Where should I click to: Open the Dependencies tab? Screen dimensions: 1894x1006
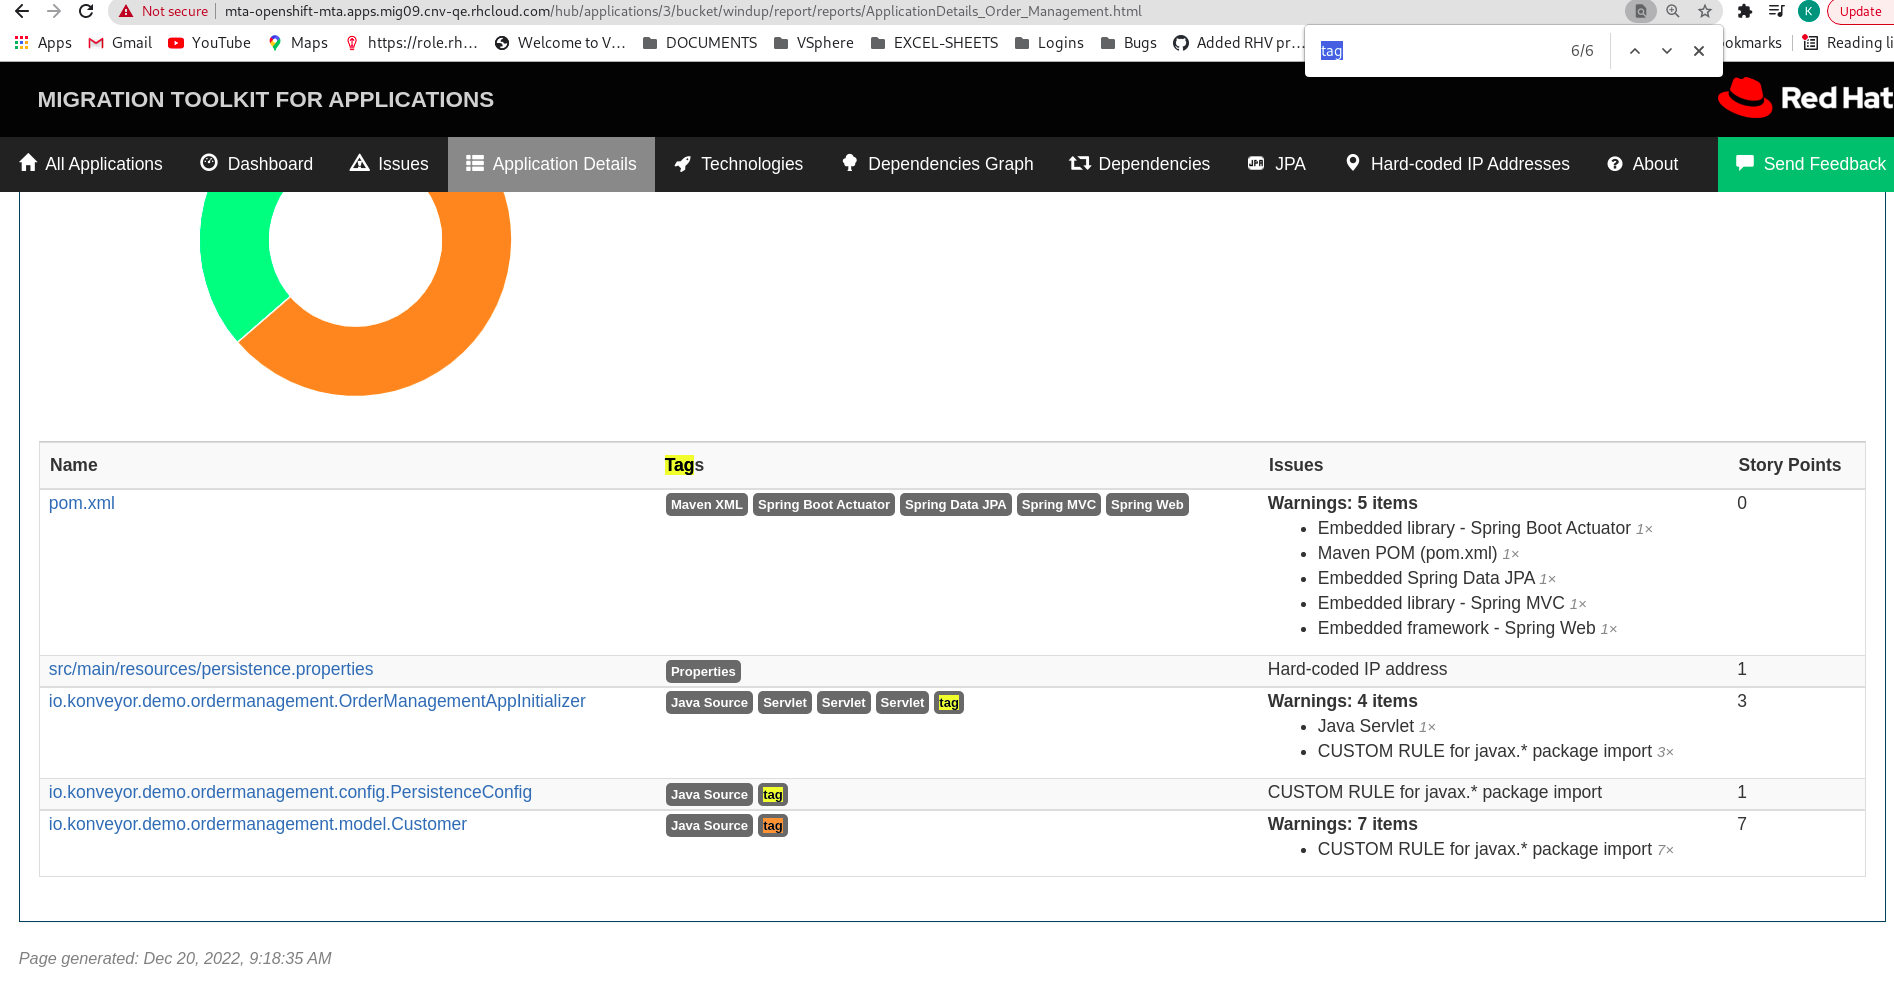coord(1139,164)
